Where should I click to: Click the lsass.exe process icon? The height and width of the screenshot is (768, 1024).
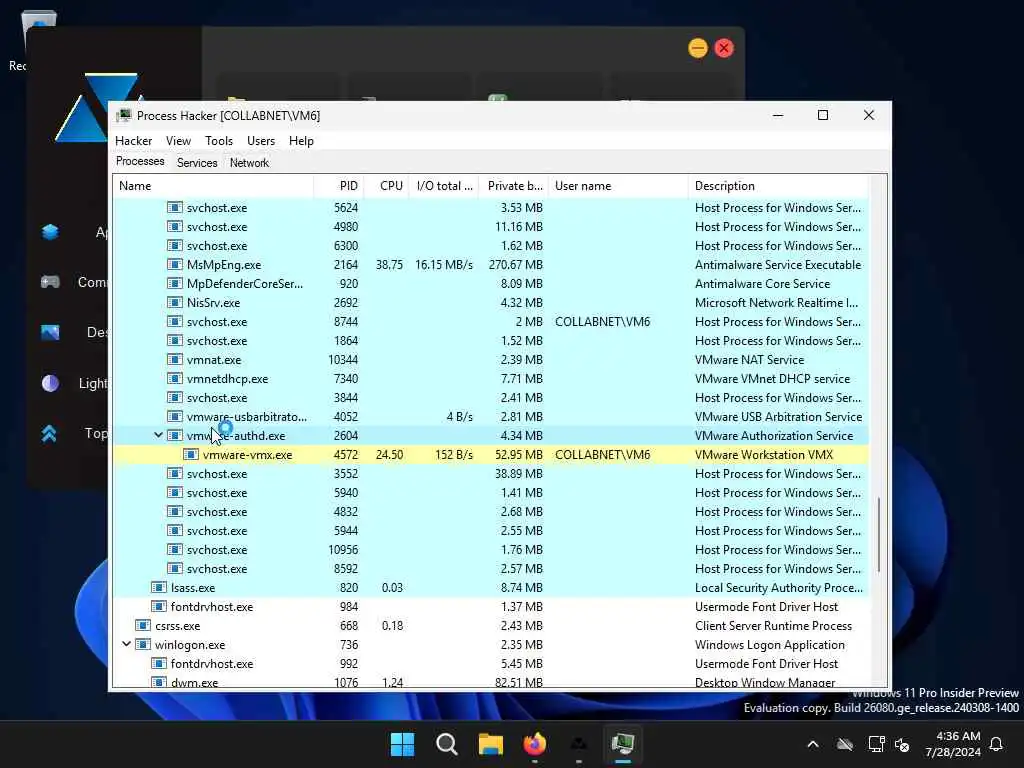point(159,587)
